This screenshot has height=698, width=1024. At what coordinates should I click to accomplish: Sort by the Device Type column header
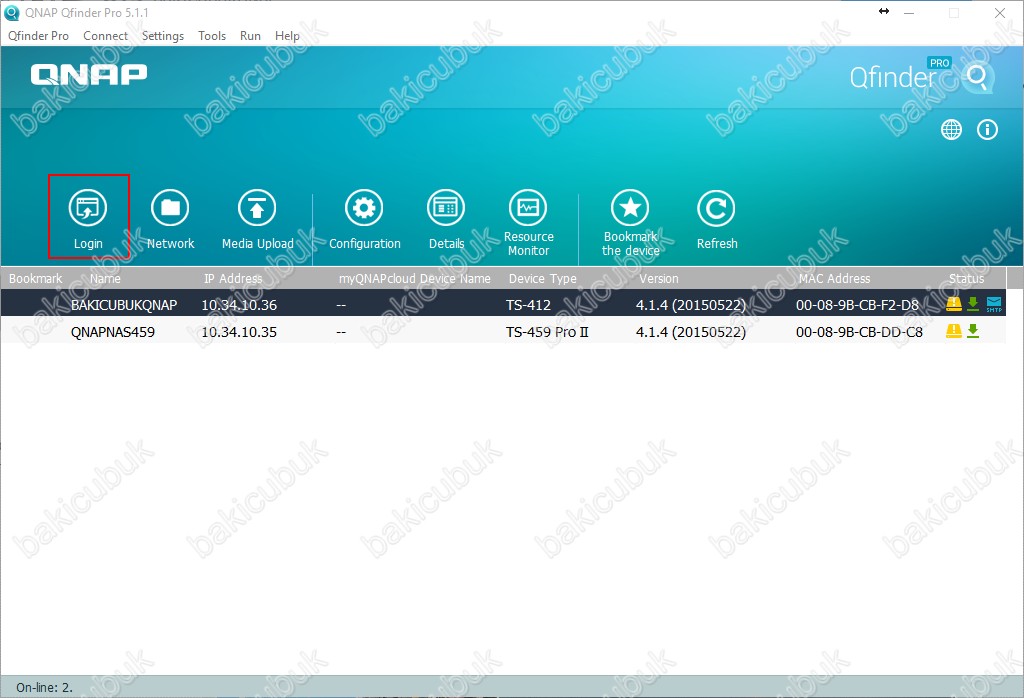tap(543, 278)
